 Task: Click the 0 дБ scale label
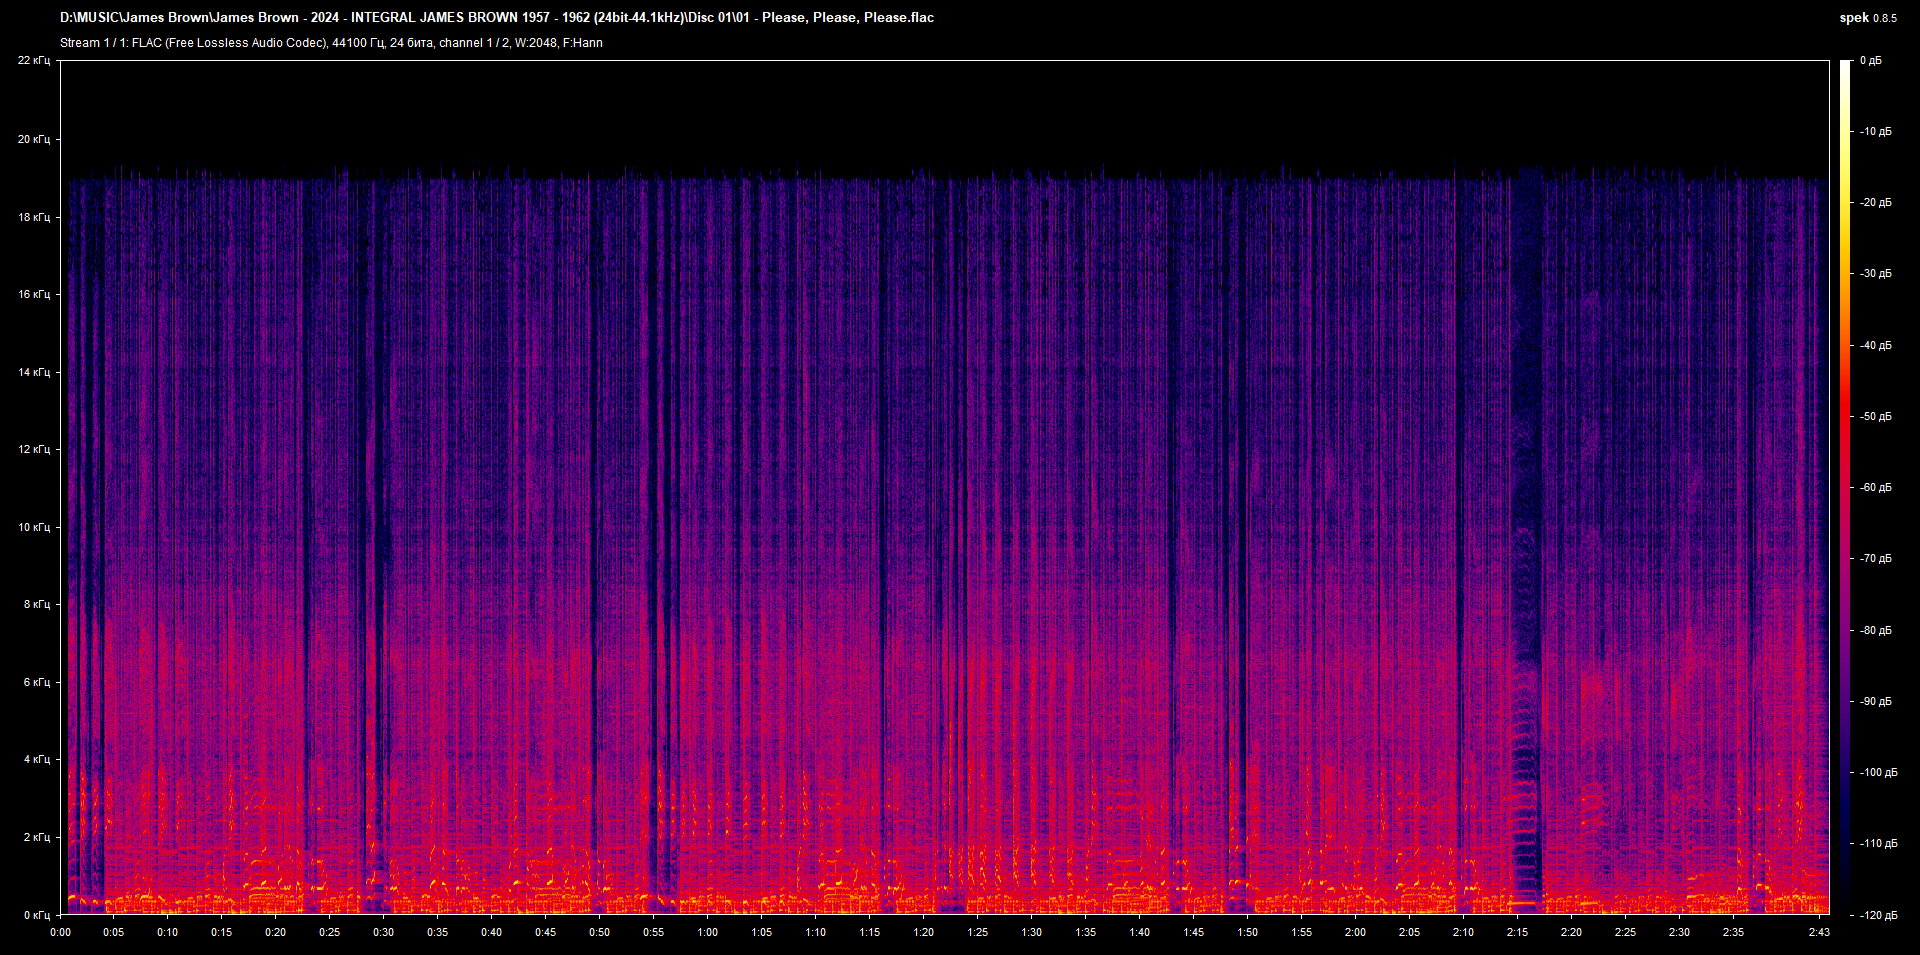[x=1870, y=61]
